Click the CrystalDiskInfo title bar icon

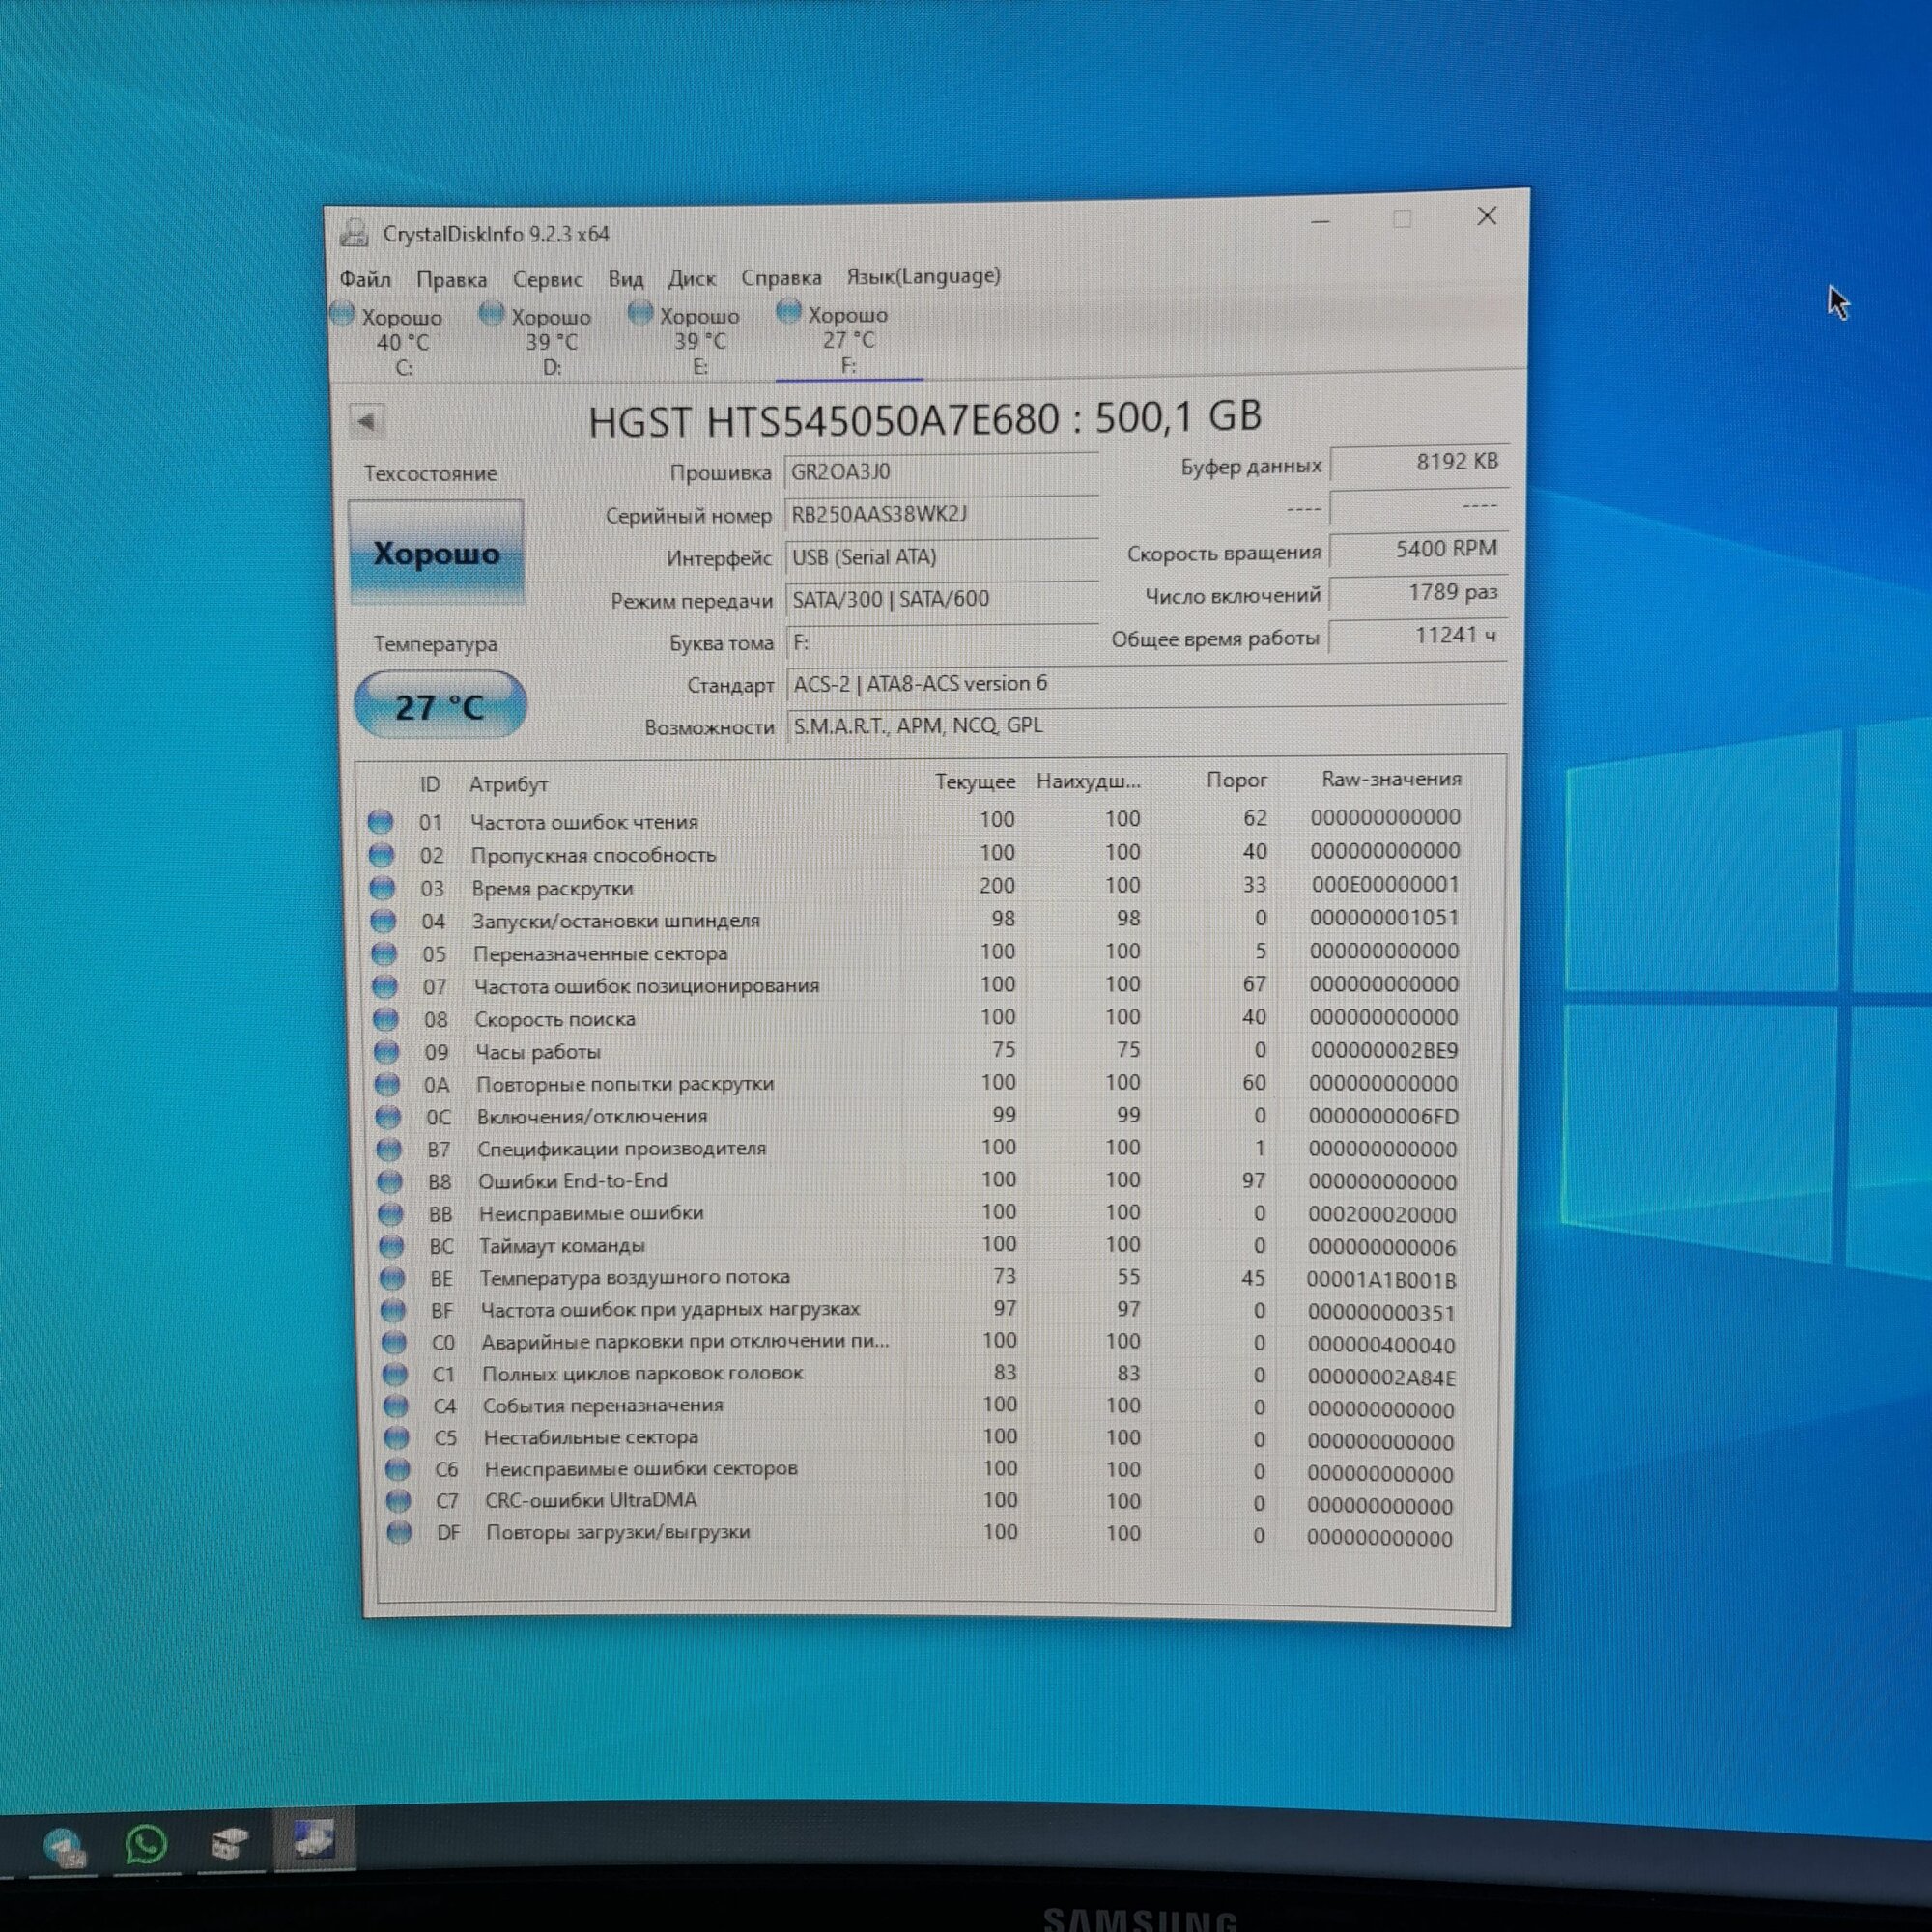(354, 234)
